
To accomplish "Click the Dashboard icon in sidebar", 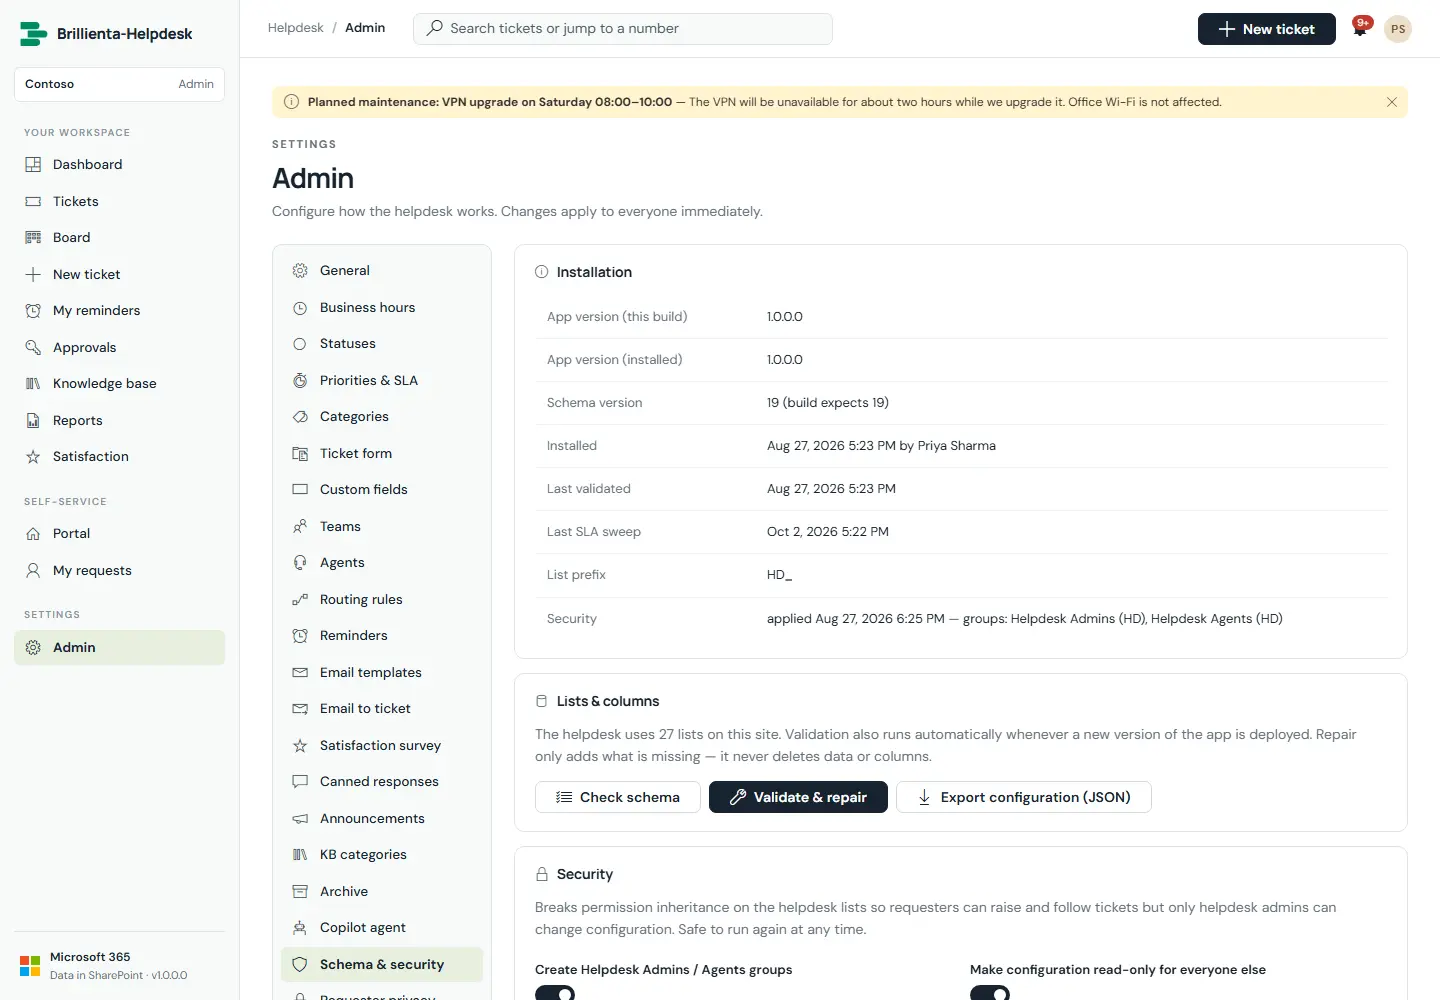I will pos(33,164).
